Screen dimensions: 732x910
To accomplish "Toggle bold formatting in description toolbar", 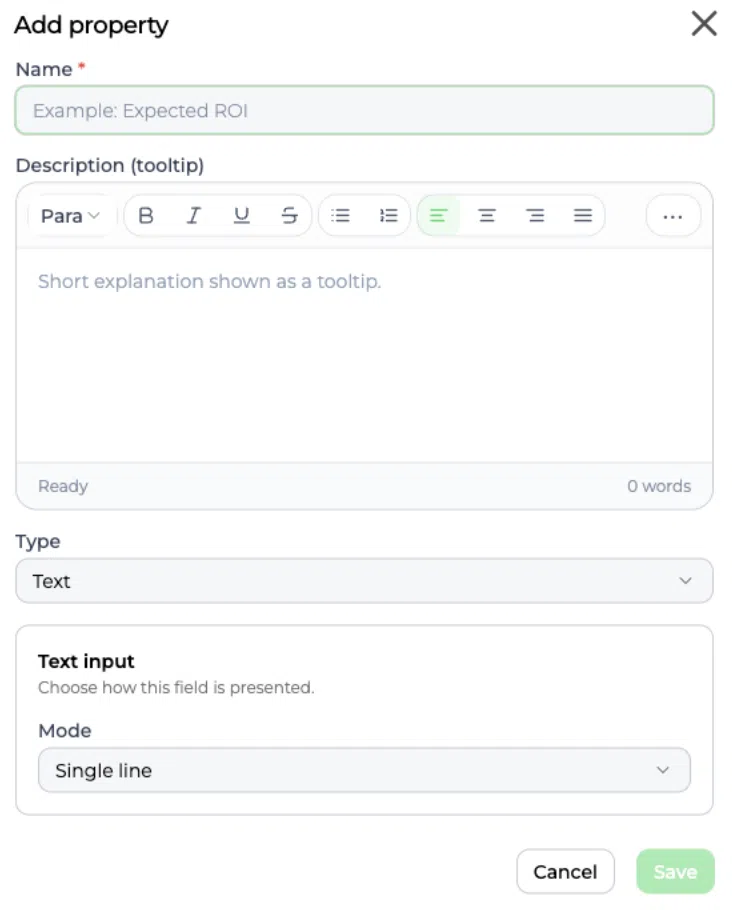I will [x=146, y=216].
